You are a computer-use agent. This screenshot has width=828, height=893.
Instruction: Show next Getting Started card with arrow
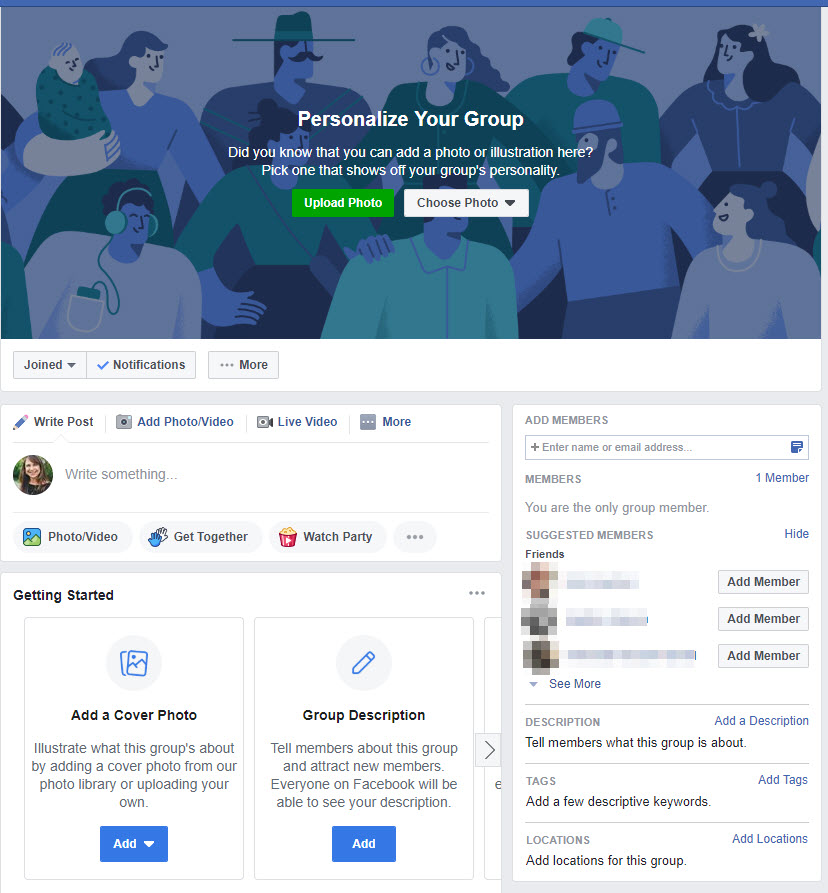[x=489, y=749]
